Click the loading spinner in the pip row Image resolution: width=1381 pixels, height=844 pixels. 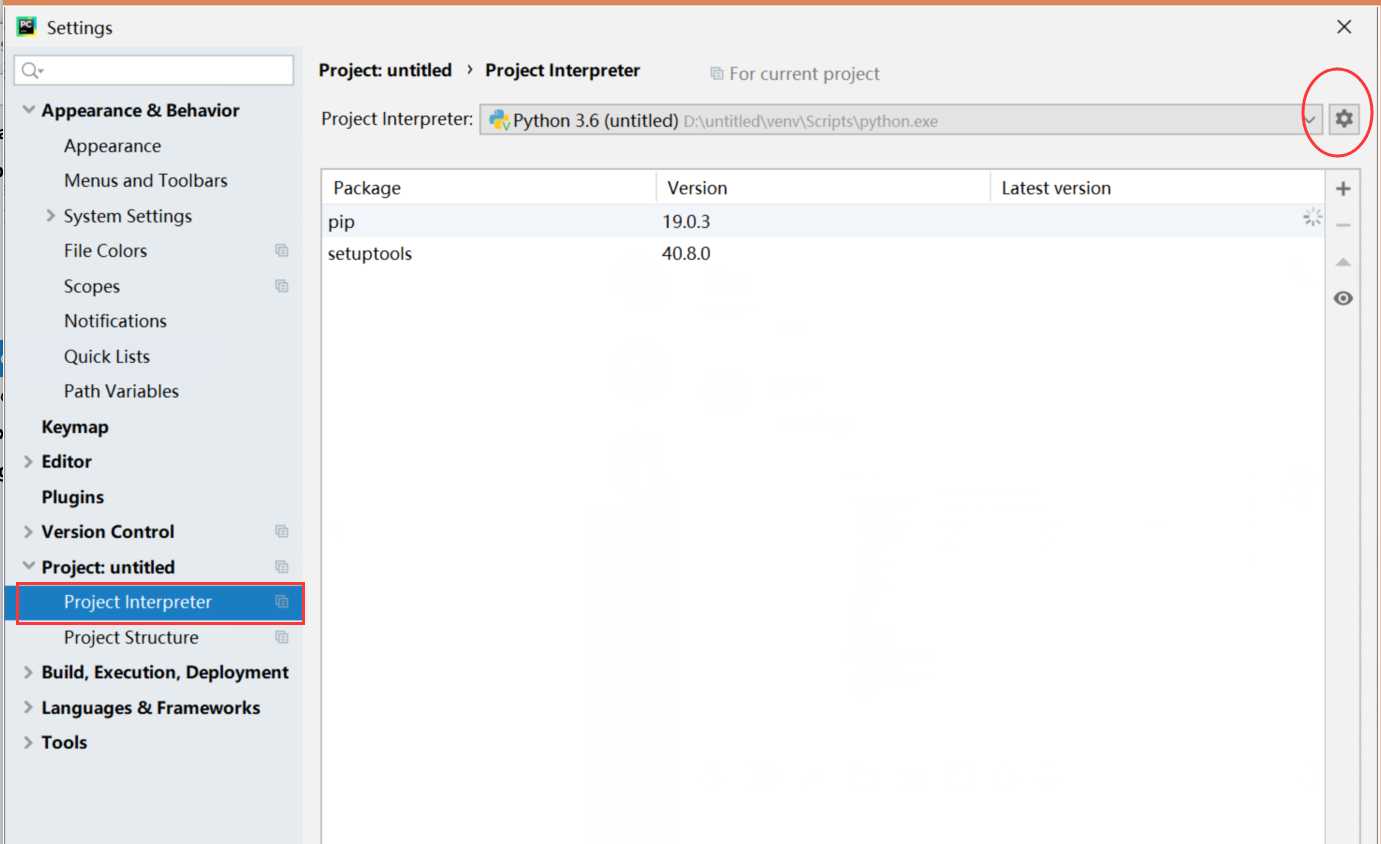[1312, 217]
